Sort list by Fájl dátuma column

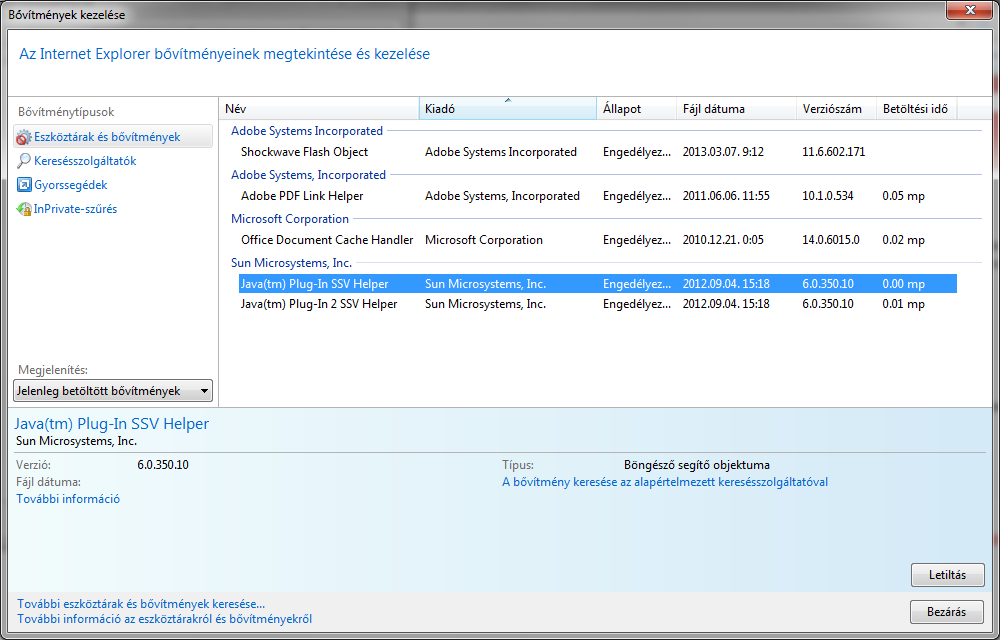click(x=736, y=108)
